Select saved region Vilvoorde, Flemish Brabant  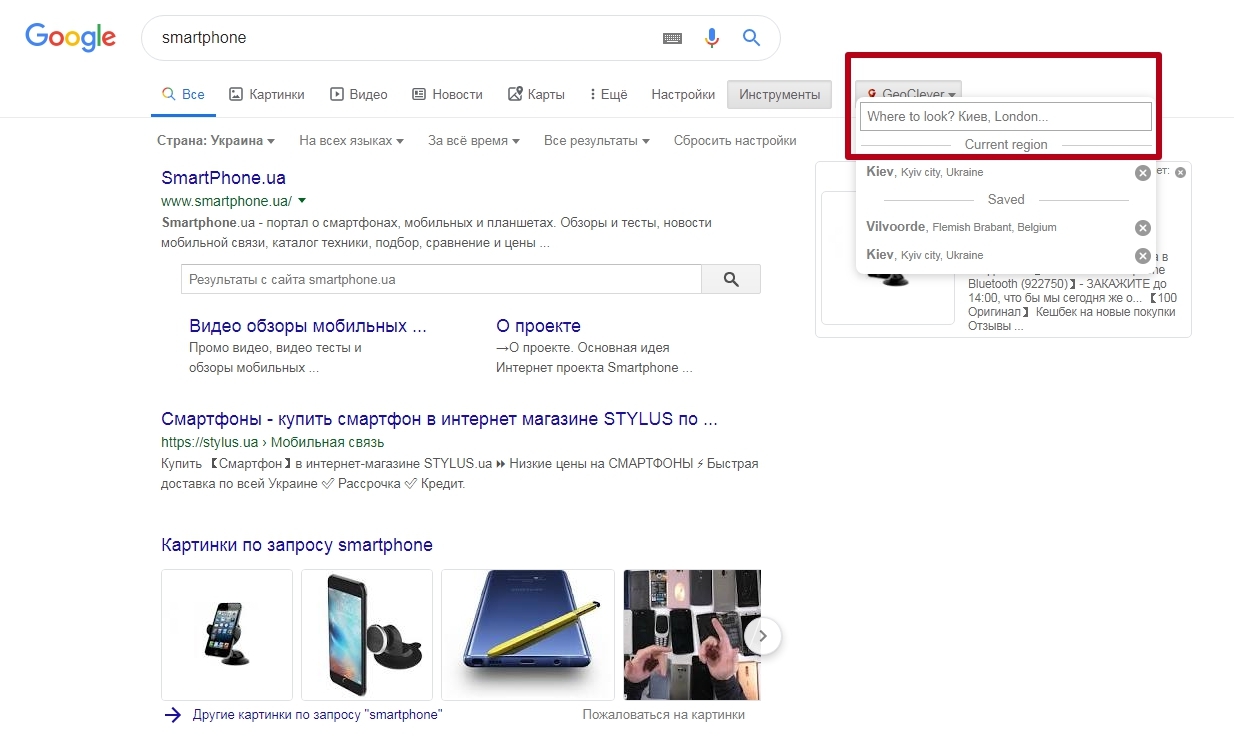(x=961, y=227)
